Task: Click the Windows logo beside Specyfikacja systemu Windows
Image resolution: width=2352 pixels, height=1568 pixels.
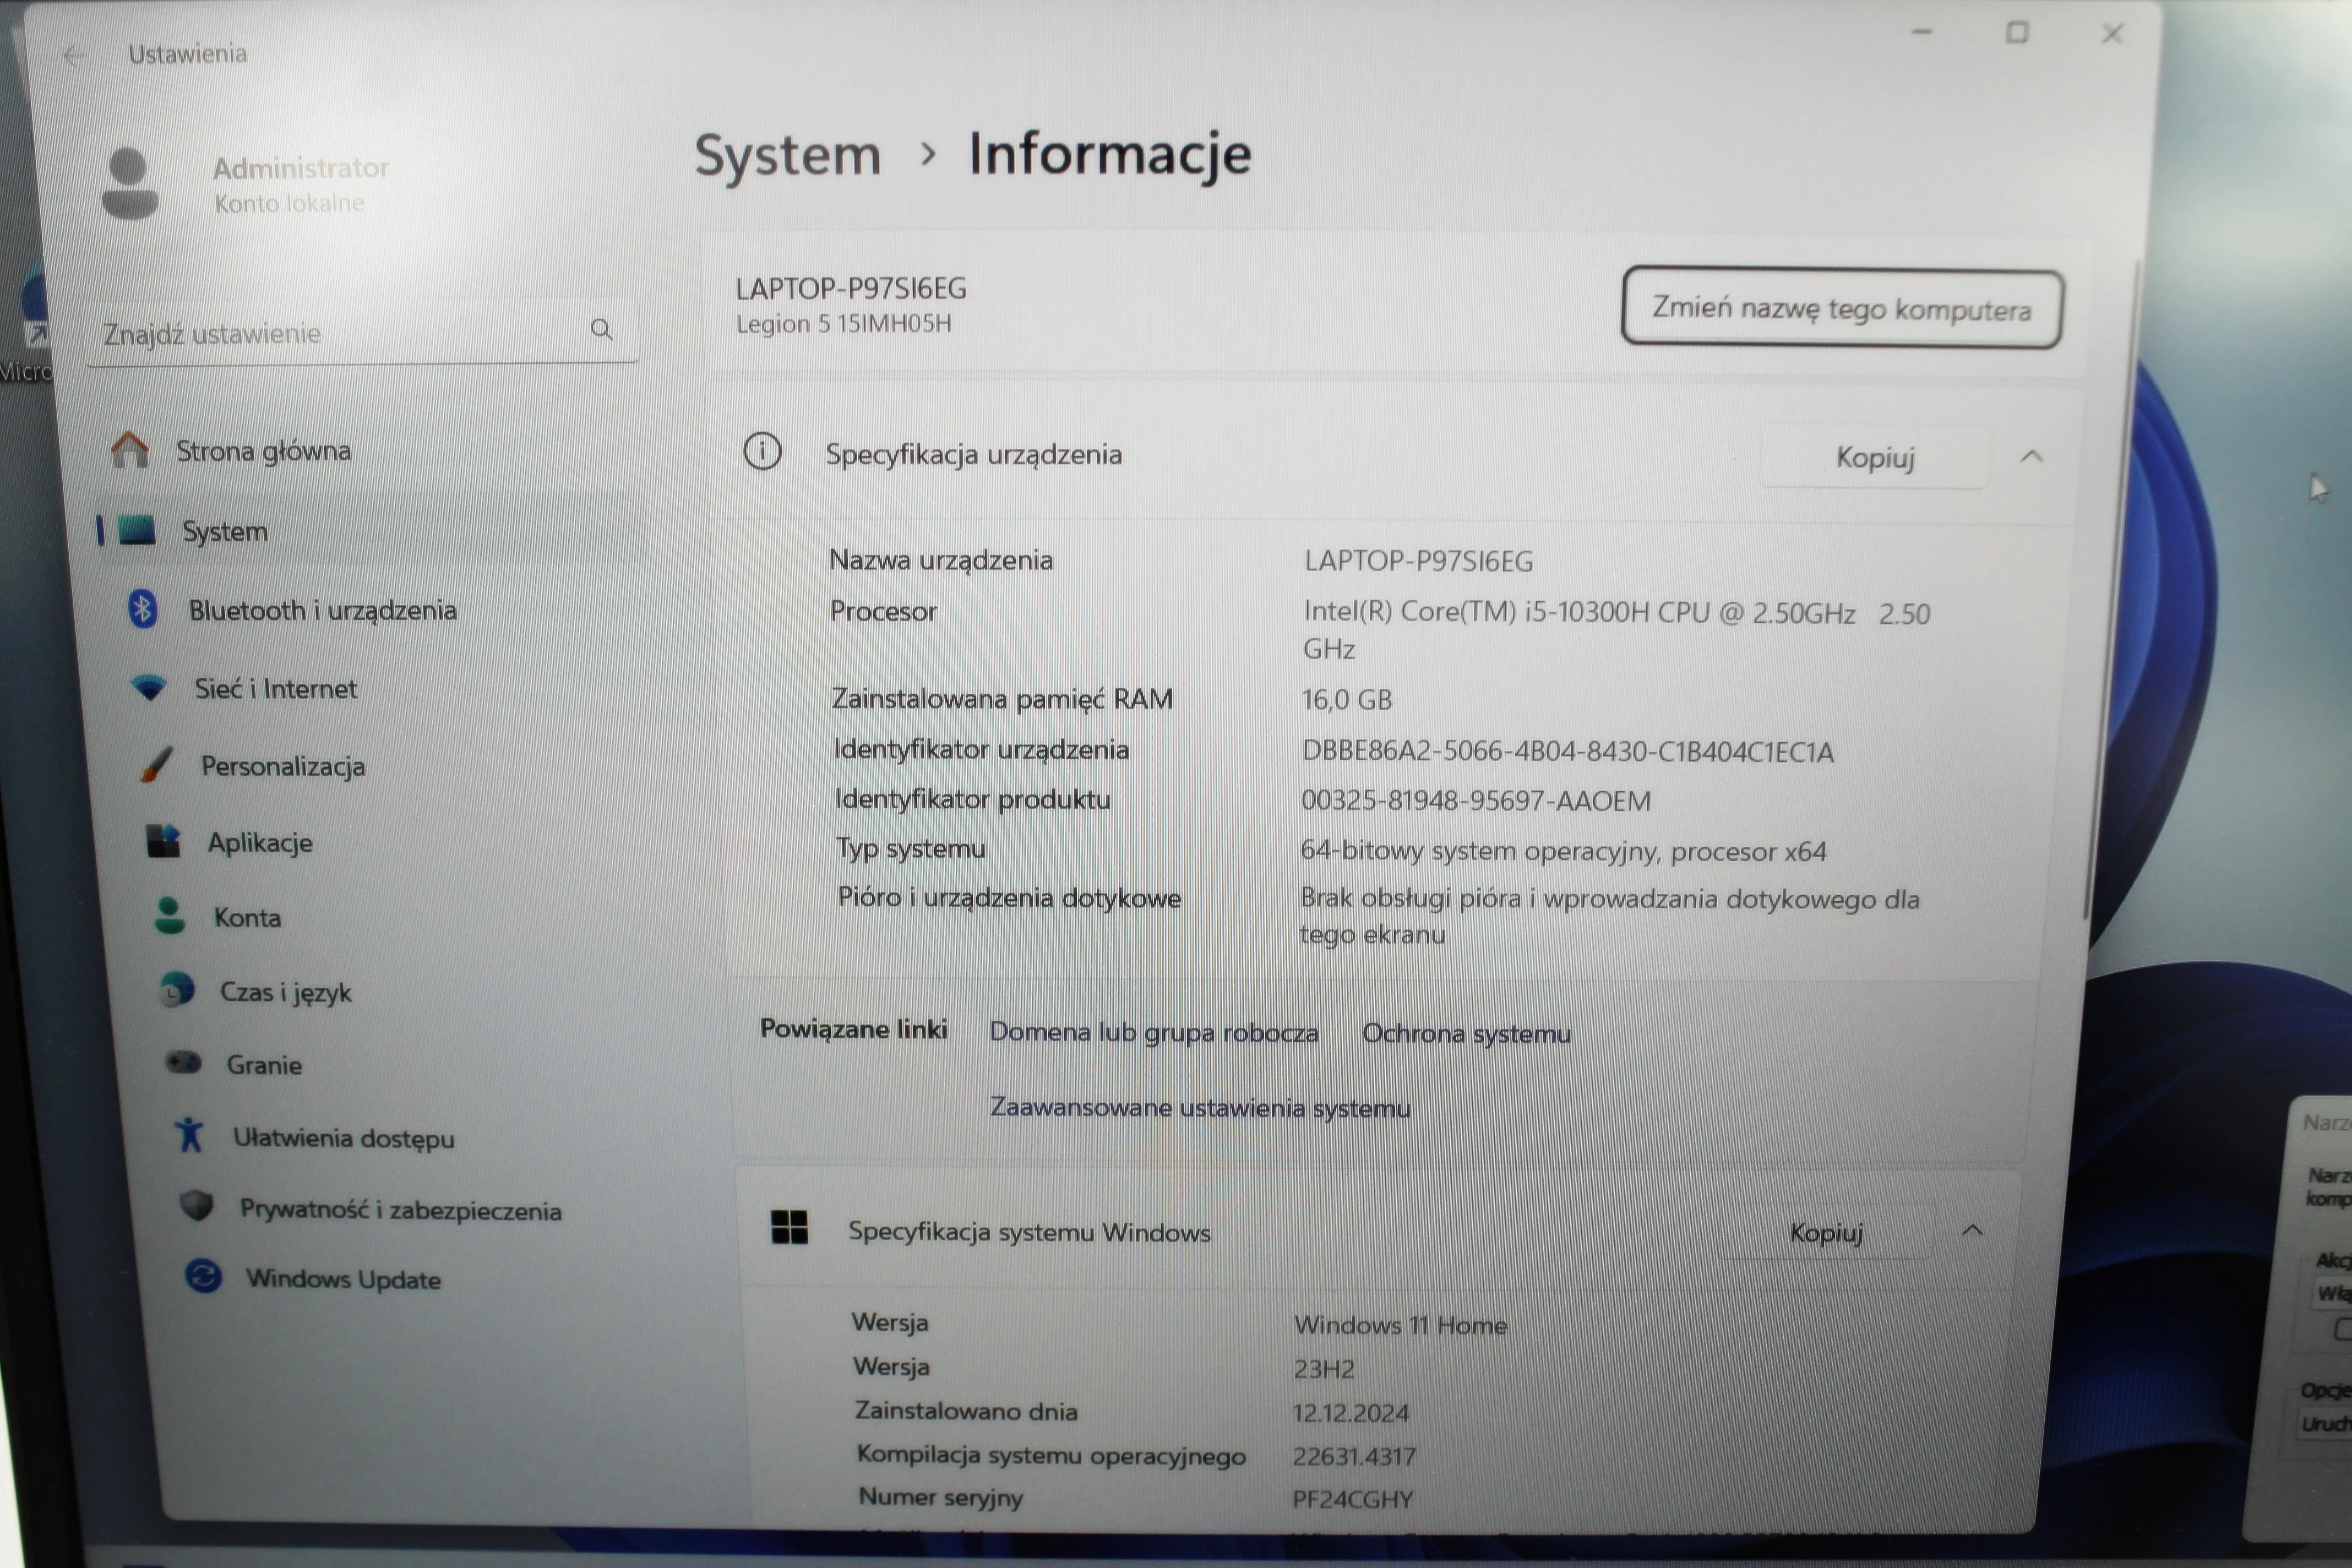Action: coord(789,1227)
